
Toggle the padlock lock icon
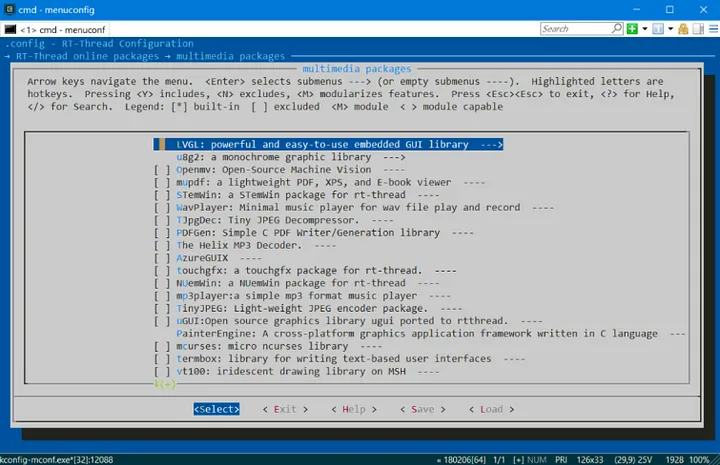point(683,29)
